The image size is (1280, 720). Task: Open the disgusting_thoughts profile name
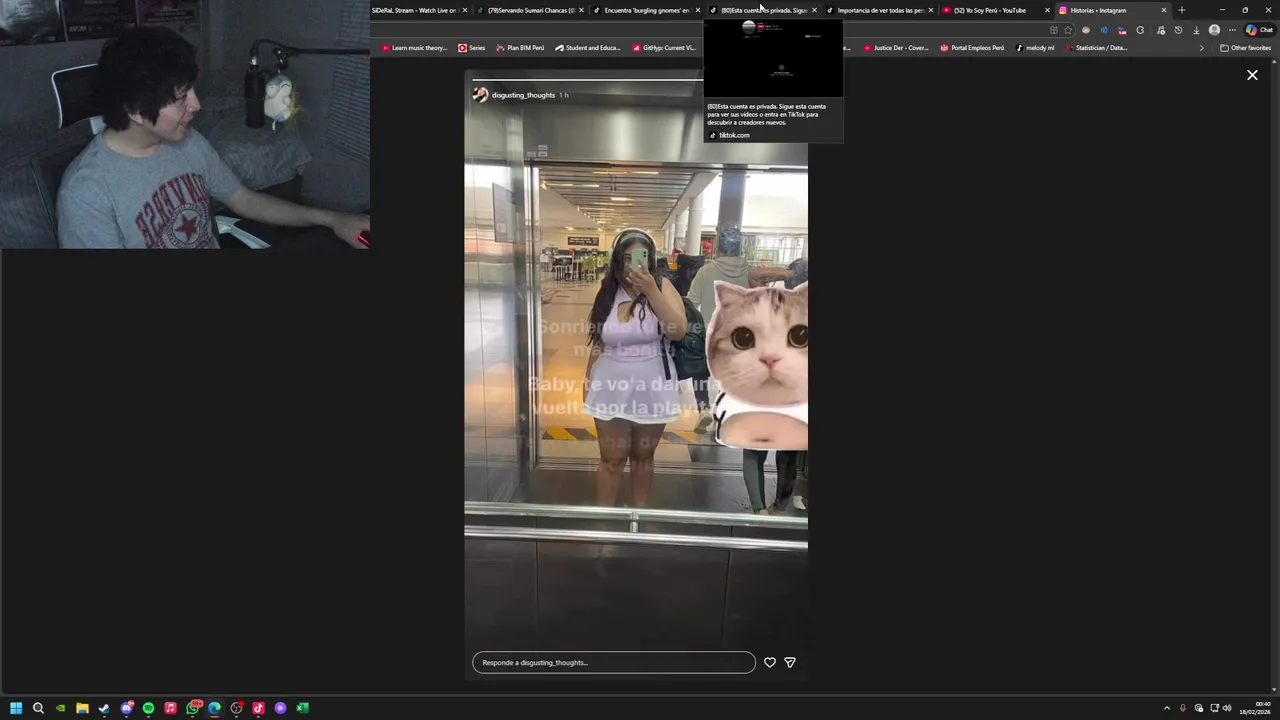[x=523, y=95]
